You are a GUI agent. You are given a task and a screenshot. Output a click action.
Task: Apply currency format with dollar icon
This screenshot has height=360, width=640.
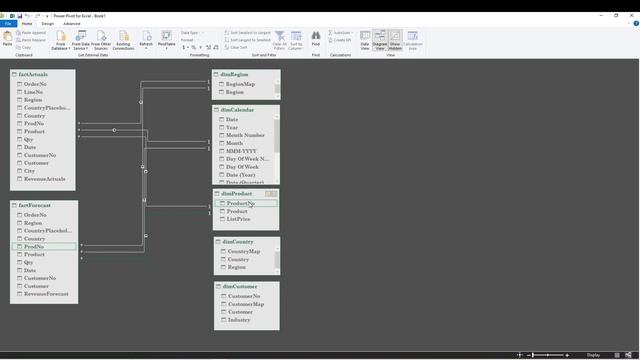click(x=185, y=47)
